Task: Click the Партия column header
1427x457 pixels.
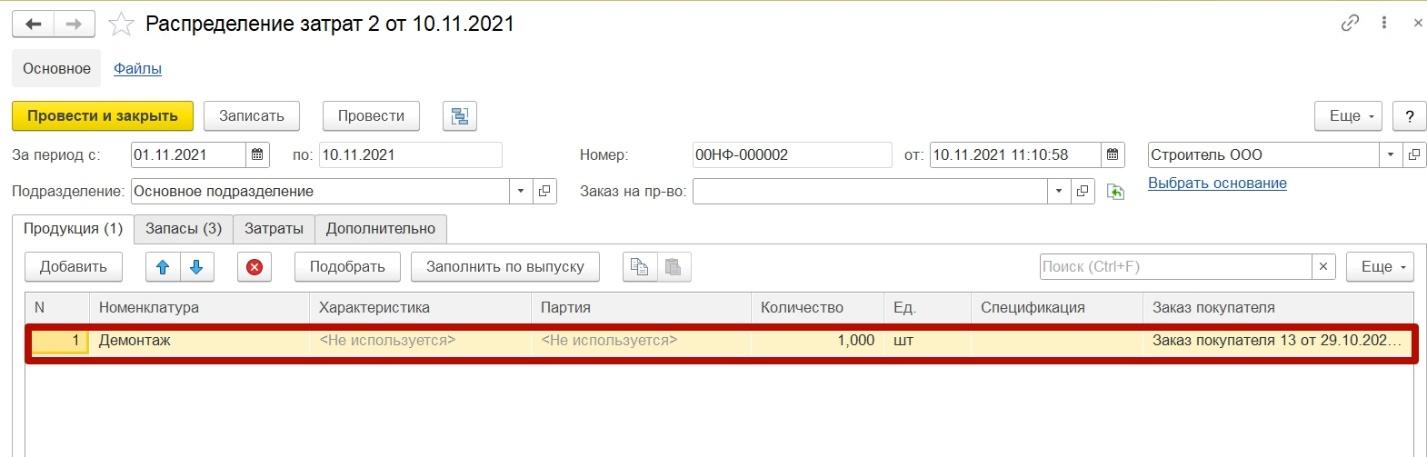Action: (x=641, y=308)
